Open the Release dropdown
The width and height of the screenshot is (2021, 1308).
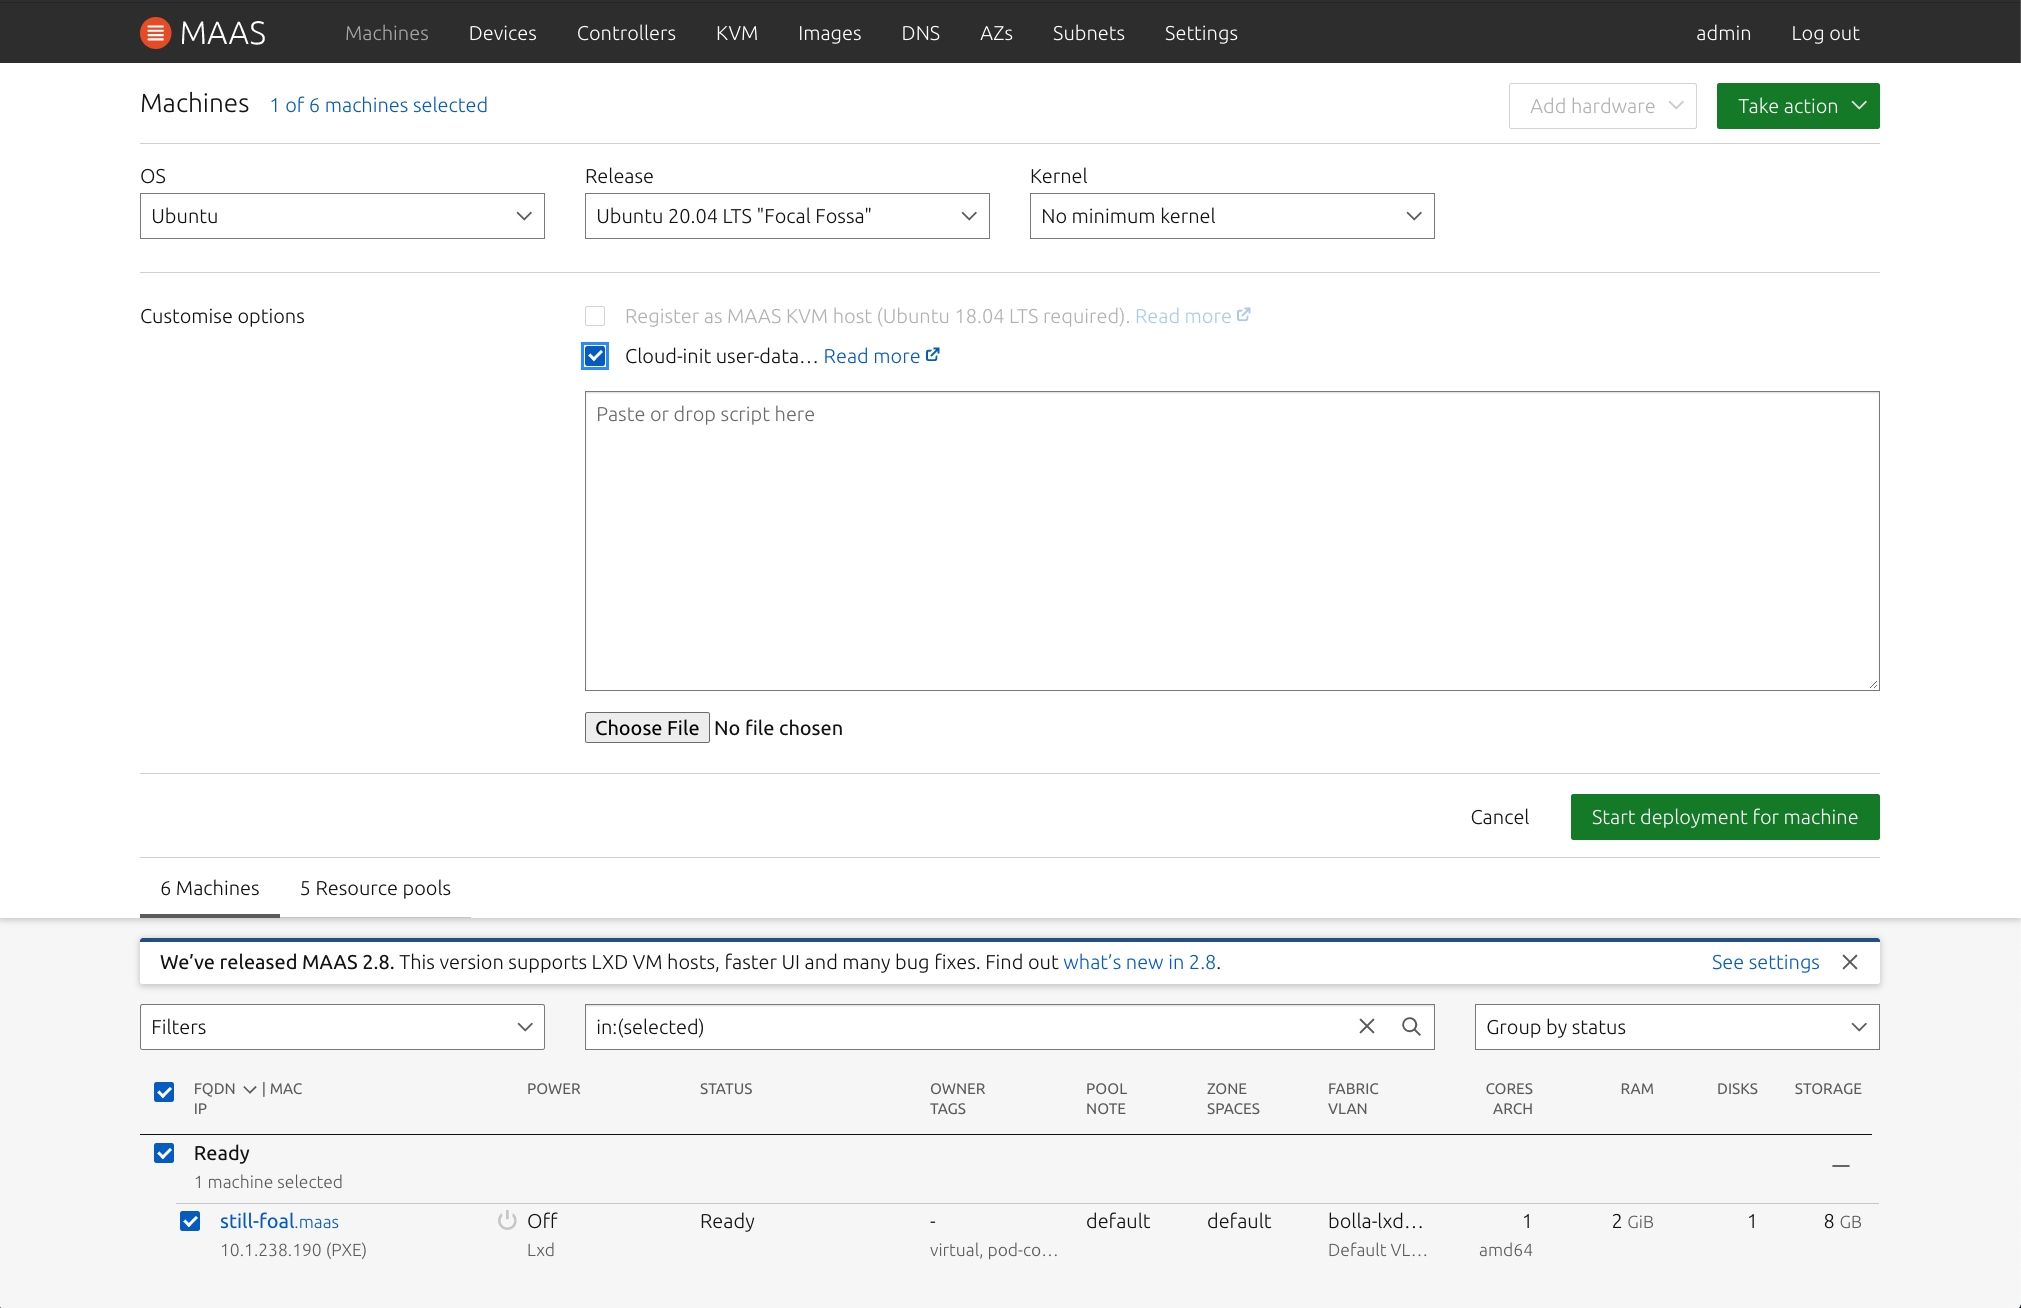(x=786, y=216)
